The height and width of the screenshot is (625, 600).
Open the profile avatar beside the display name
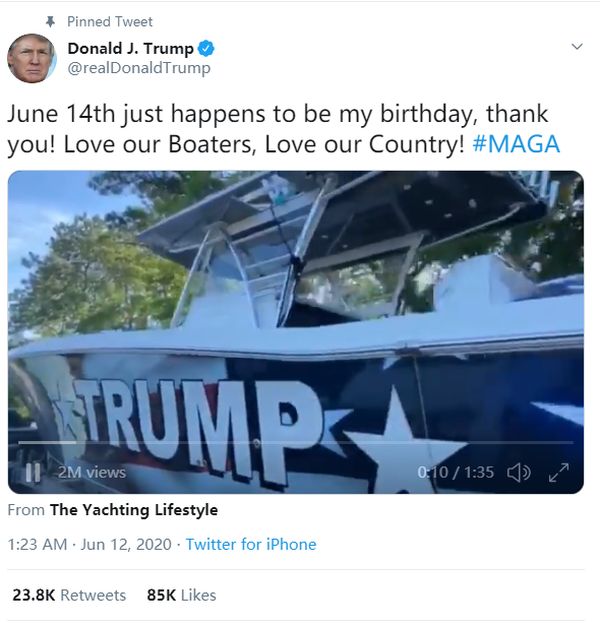pyautogui.click(x=31, y=58)
